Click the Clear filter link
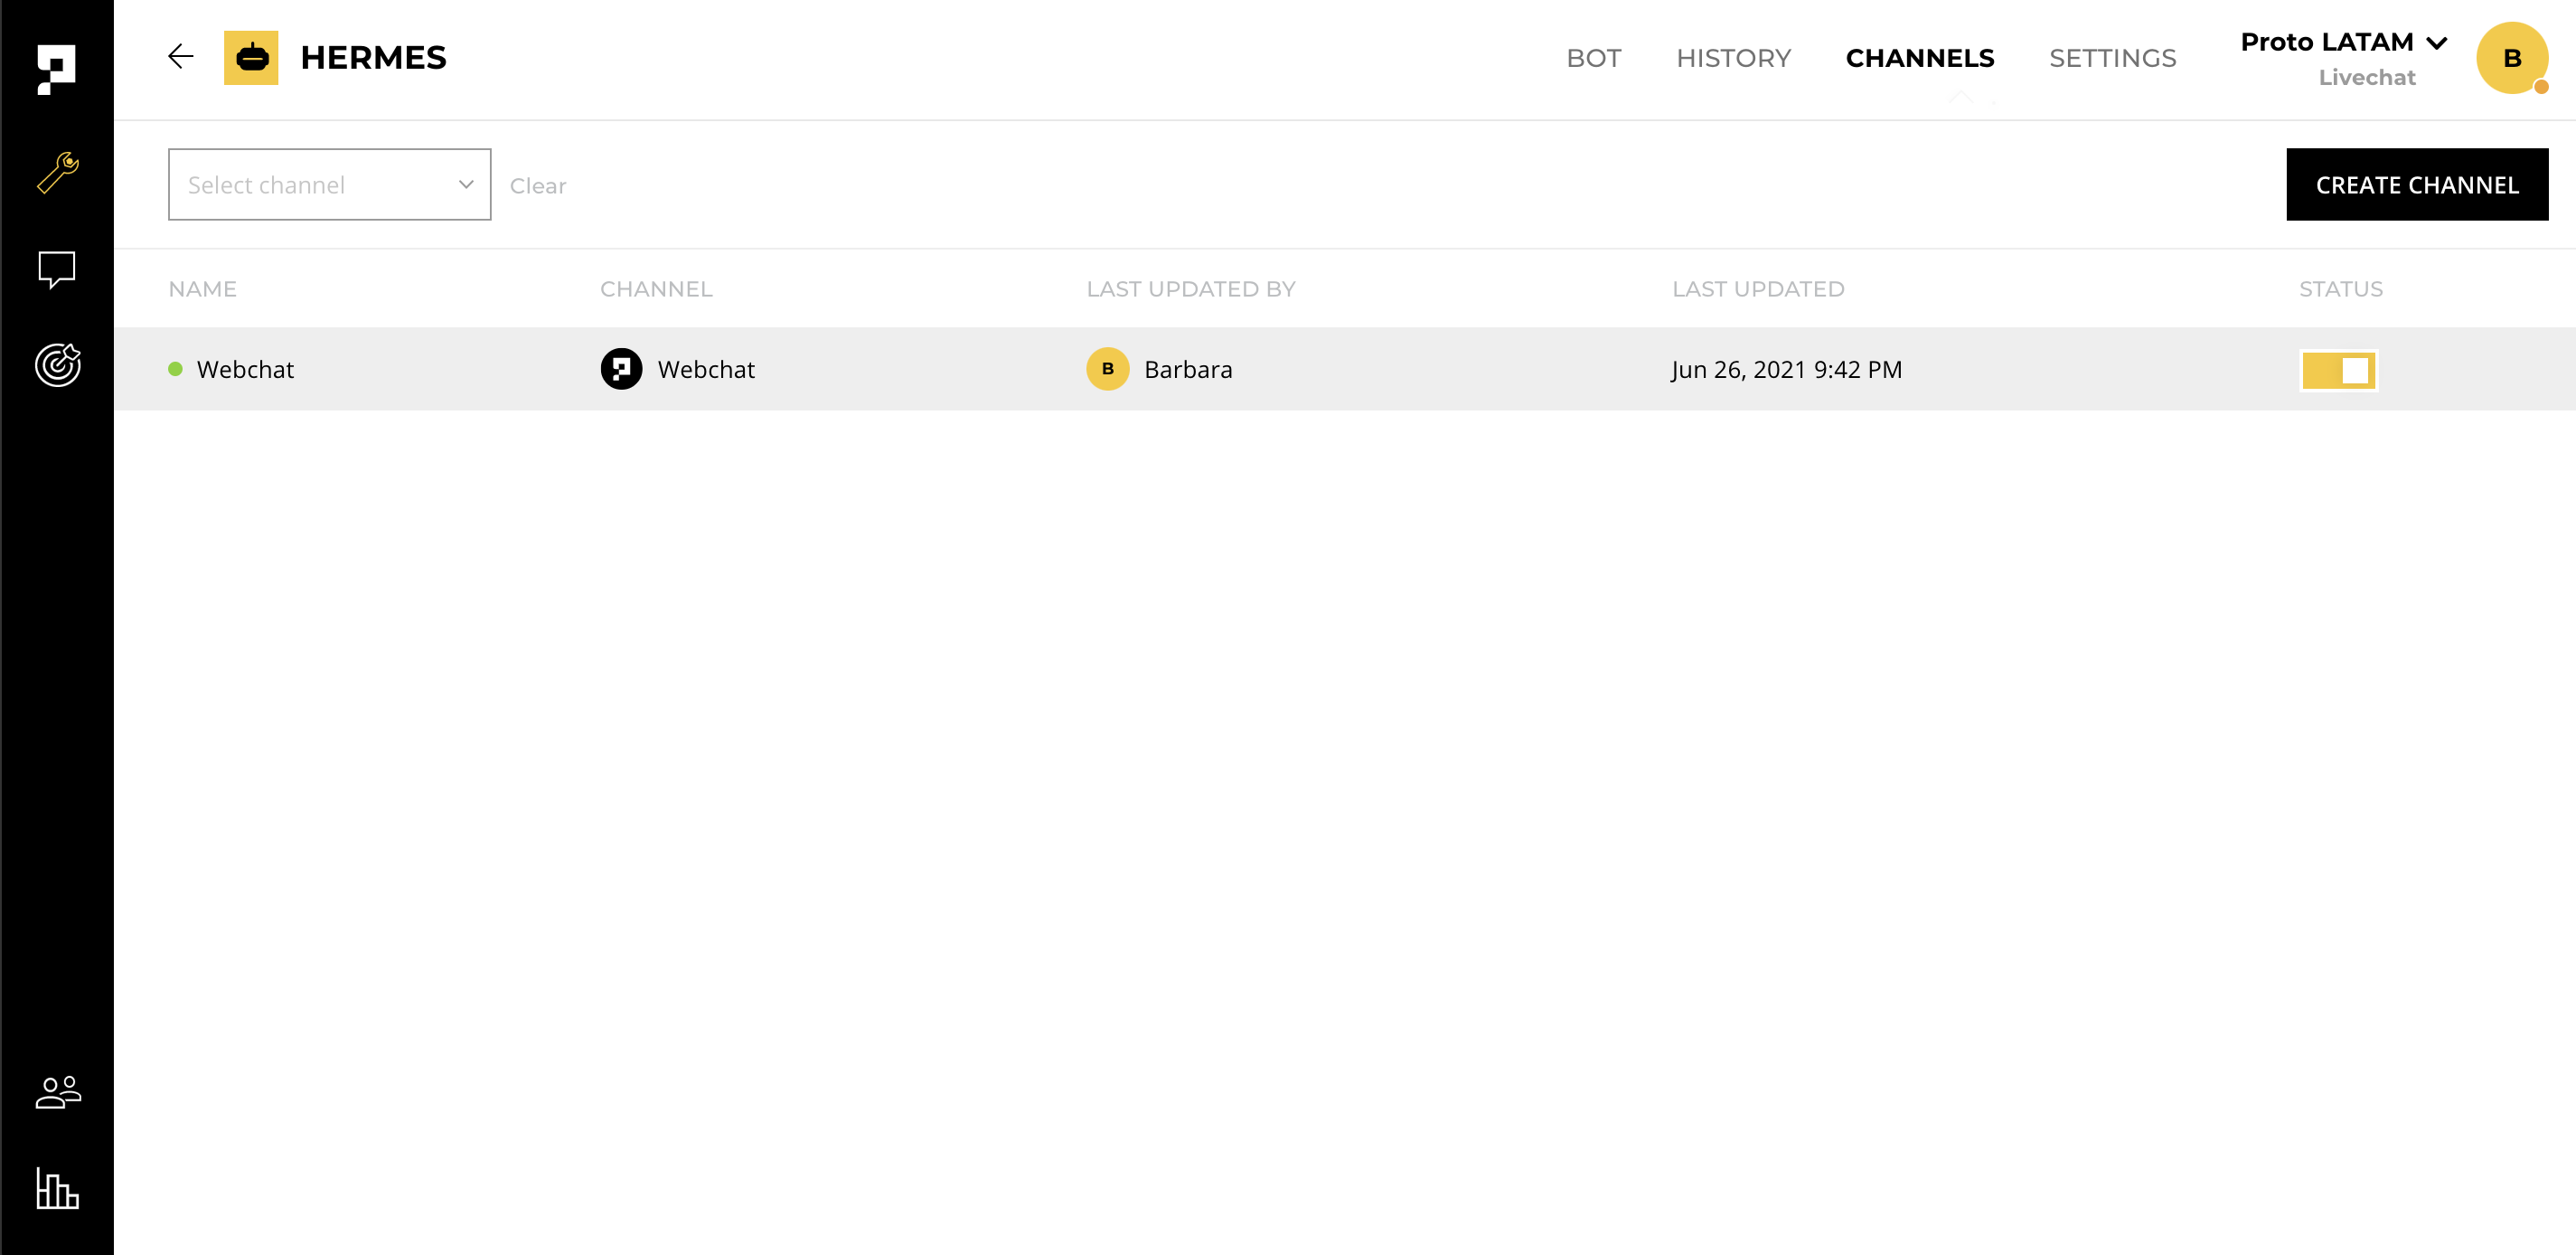This screenshot has width=2576, height=1255. point(537,186)
